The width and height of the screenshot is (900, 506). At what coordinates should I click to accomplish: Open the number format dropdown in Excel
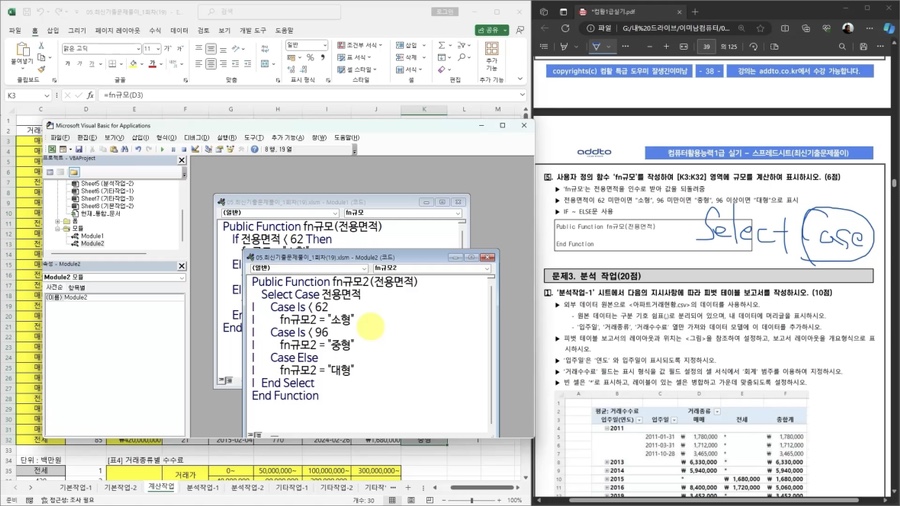pos(324,45)
